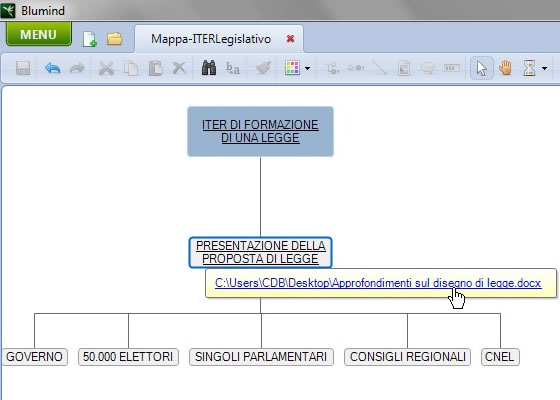This screenshot has width=560, height=400.
Task: Click the Redo arrow icon
Action: 77,68
